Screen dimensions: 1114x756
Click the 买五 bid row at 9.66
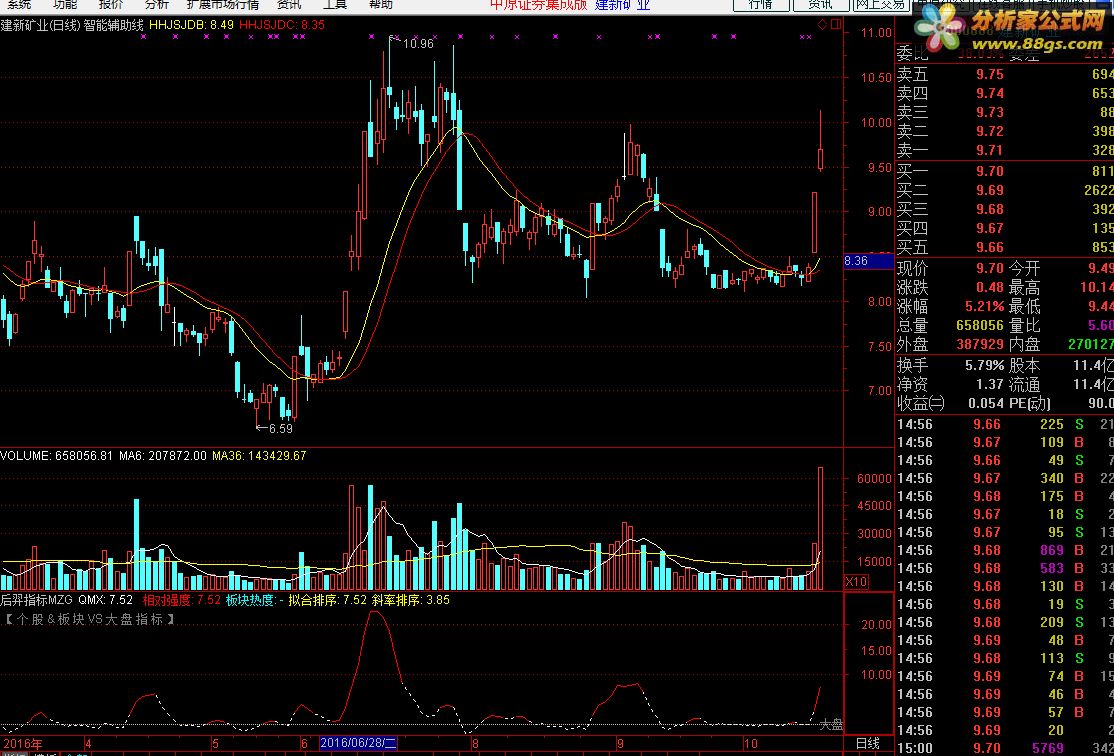point(1005,248)
